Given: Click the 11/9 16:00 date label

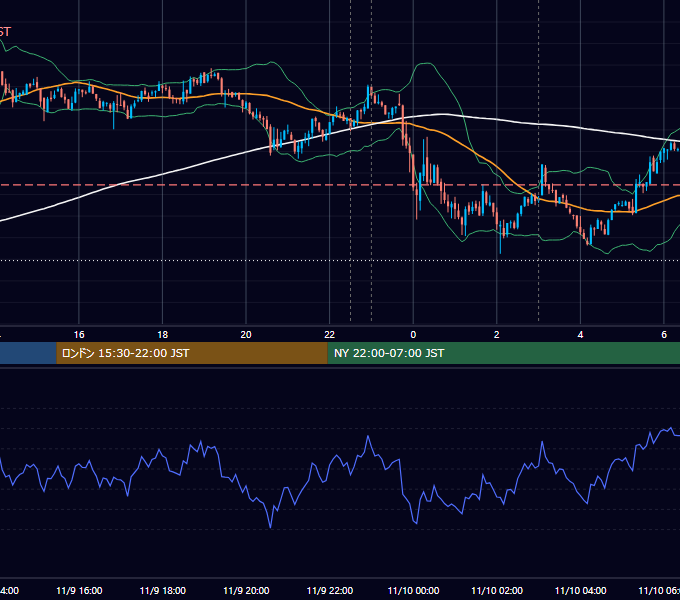Looking at the screenshot, I should pos(79,590).
